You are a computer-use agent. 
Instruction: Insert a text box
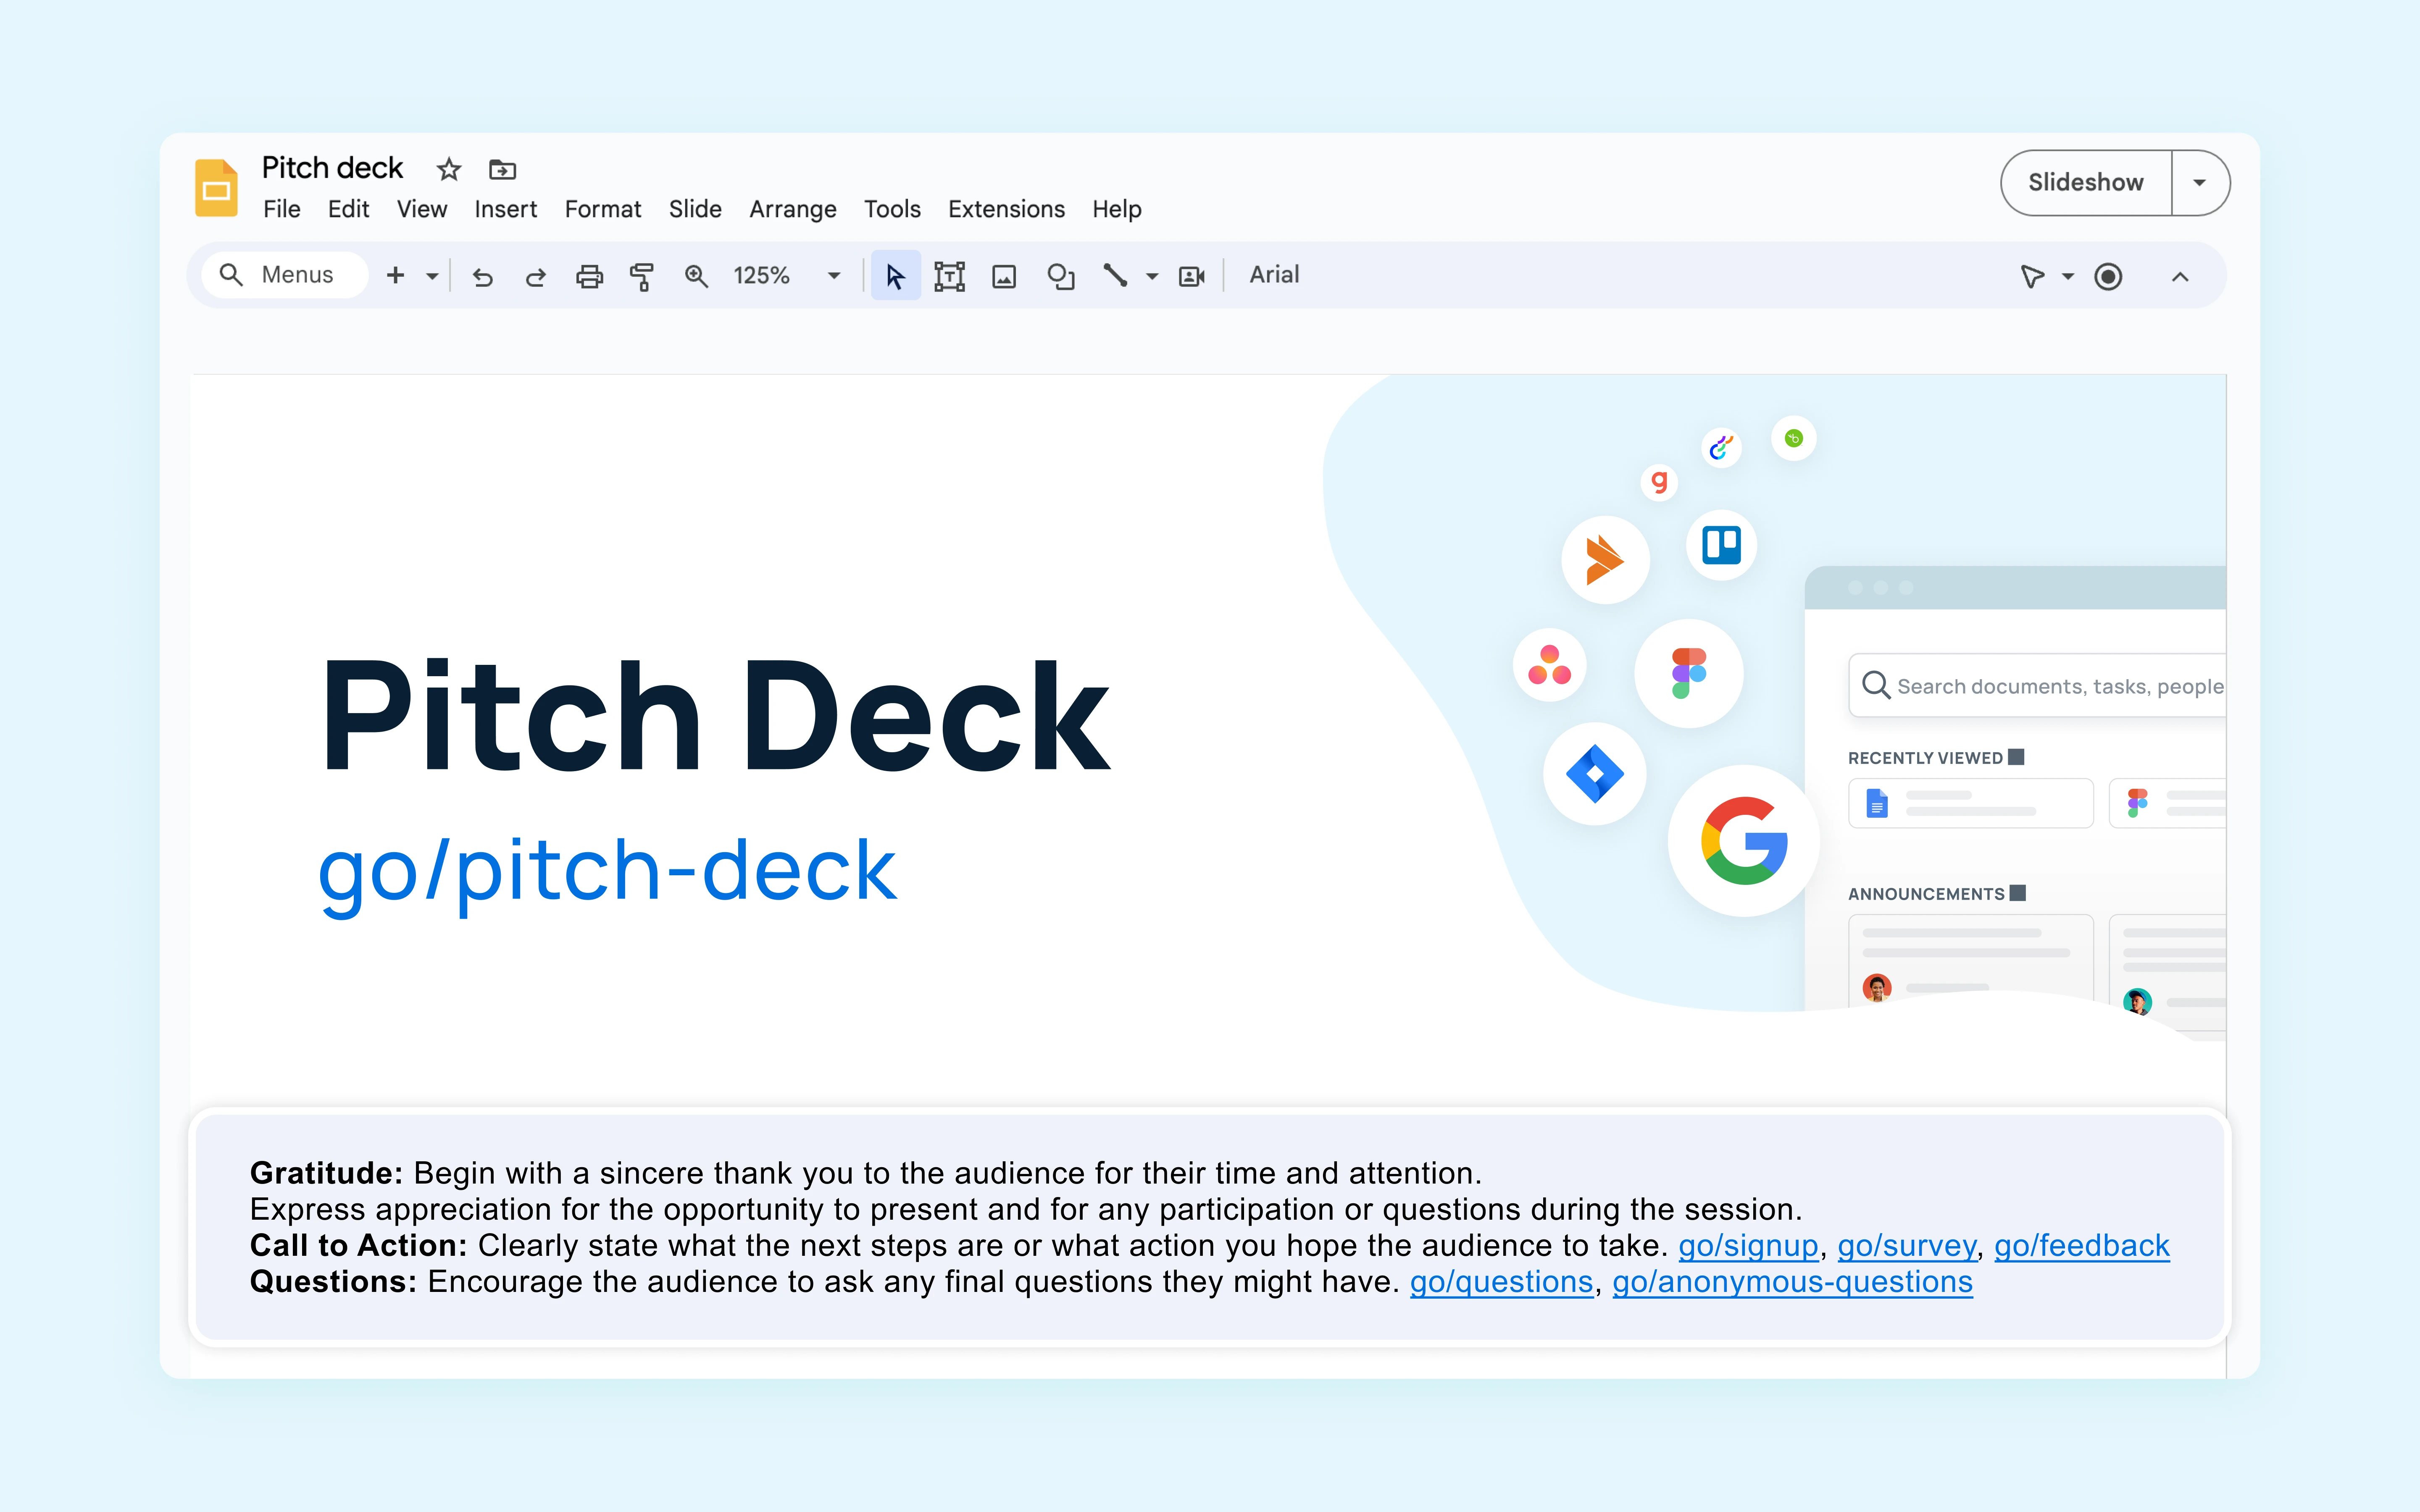(949, 275)
